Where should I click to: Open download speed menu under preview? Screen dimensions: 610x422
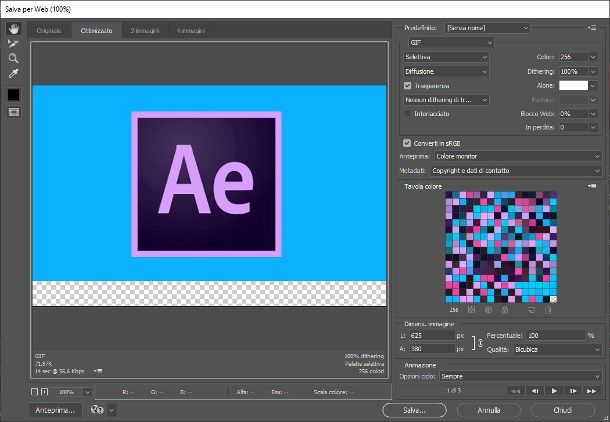point(98,371)
